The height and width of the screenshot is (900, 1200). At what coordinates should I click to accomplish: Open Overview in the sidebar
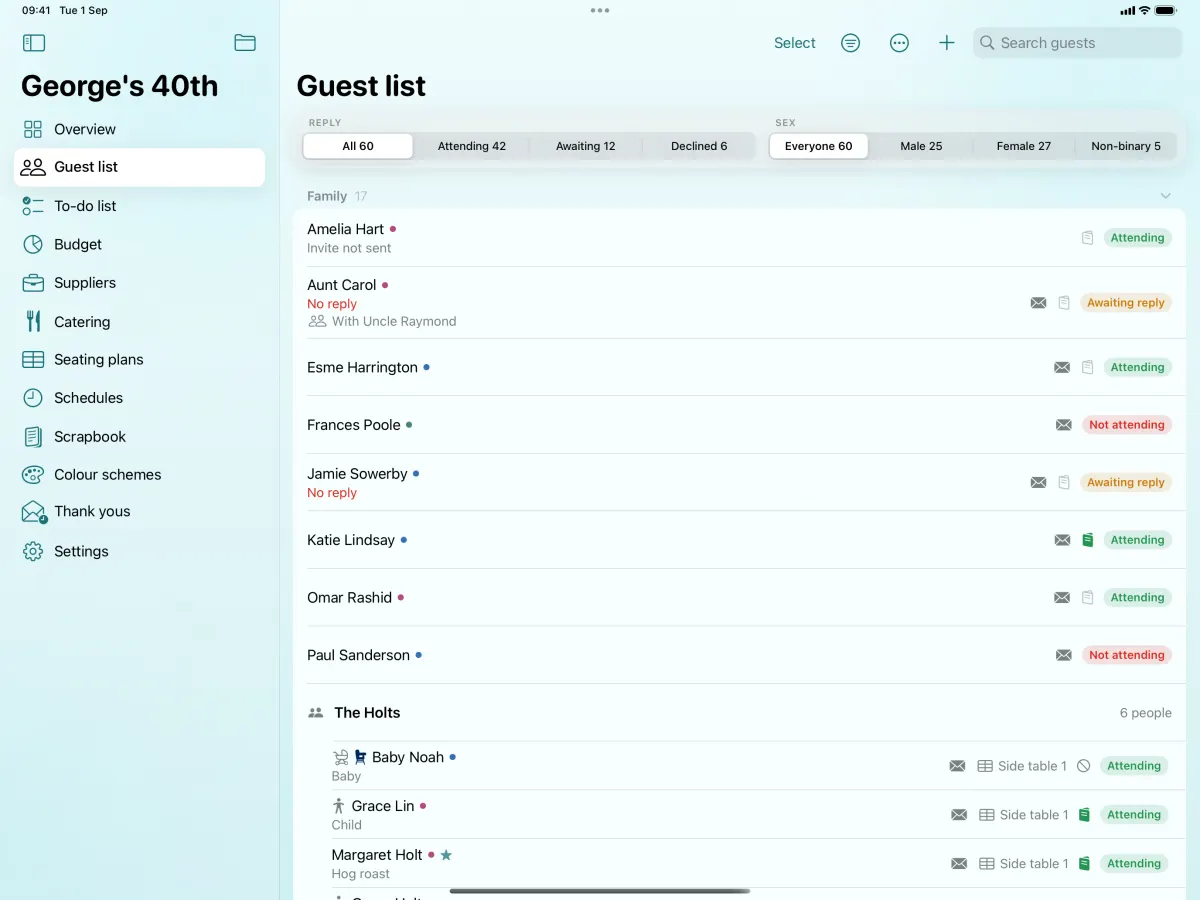click(139, 129)
